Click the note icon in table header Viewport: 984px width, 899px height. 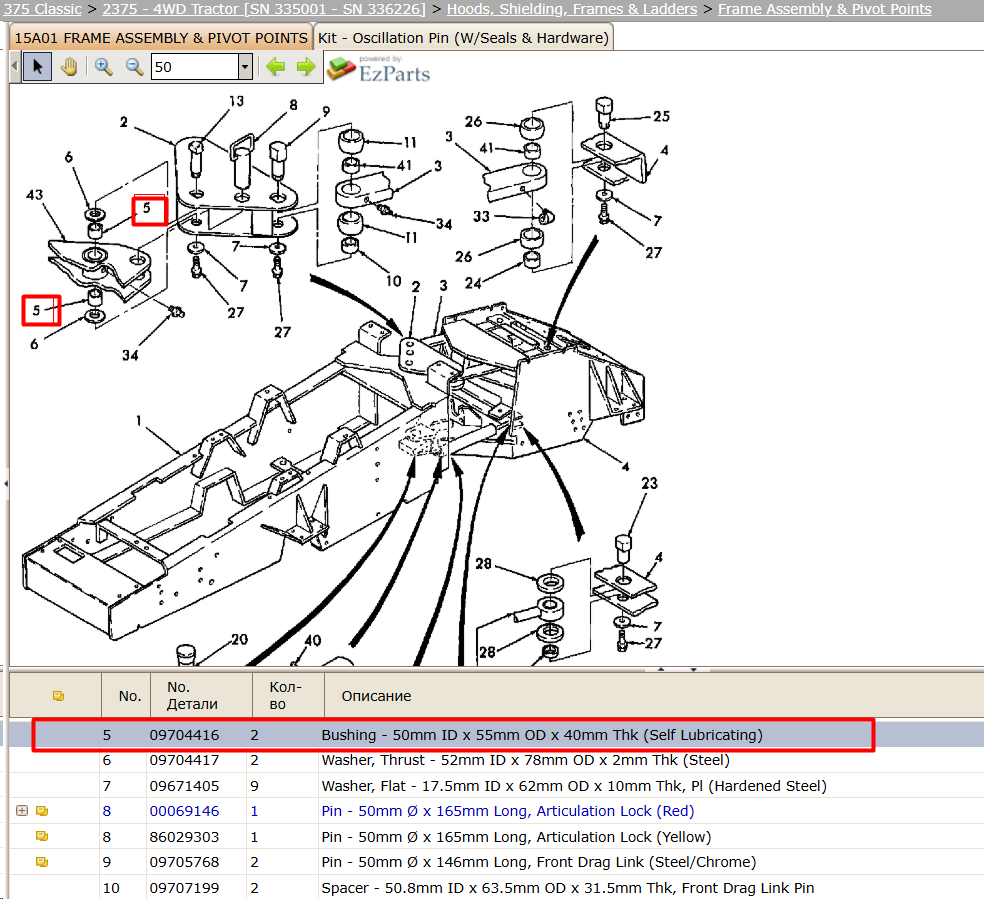tap(58, 696)
